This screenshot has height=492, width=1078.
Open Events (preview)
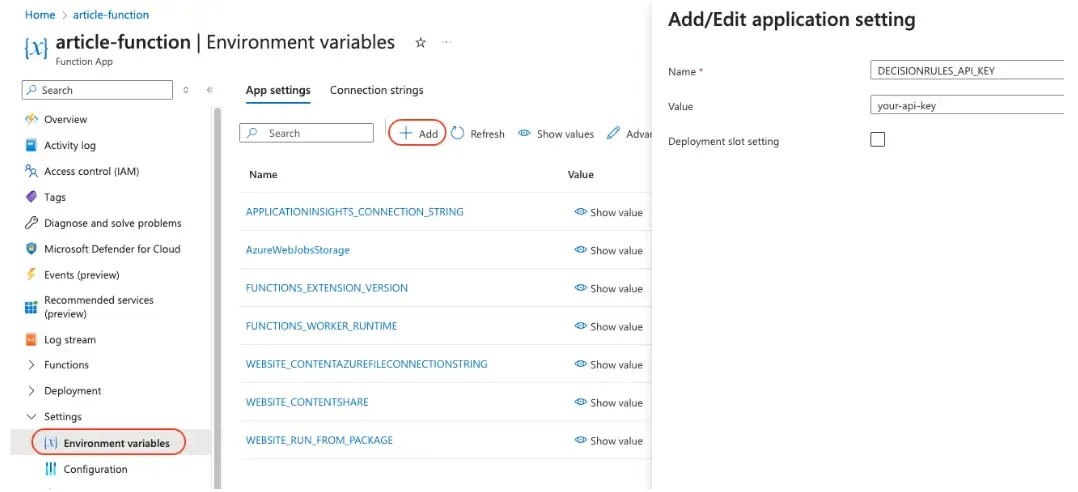[x=72, y=275]
